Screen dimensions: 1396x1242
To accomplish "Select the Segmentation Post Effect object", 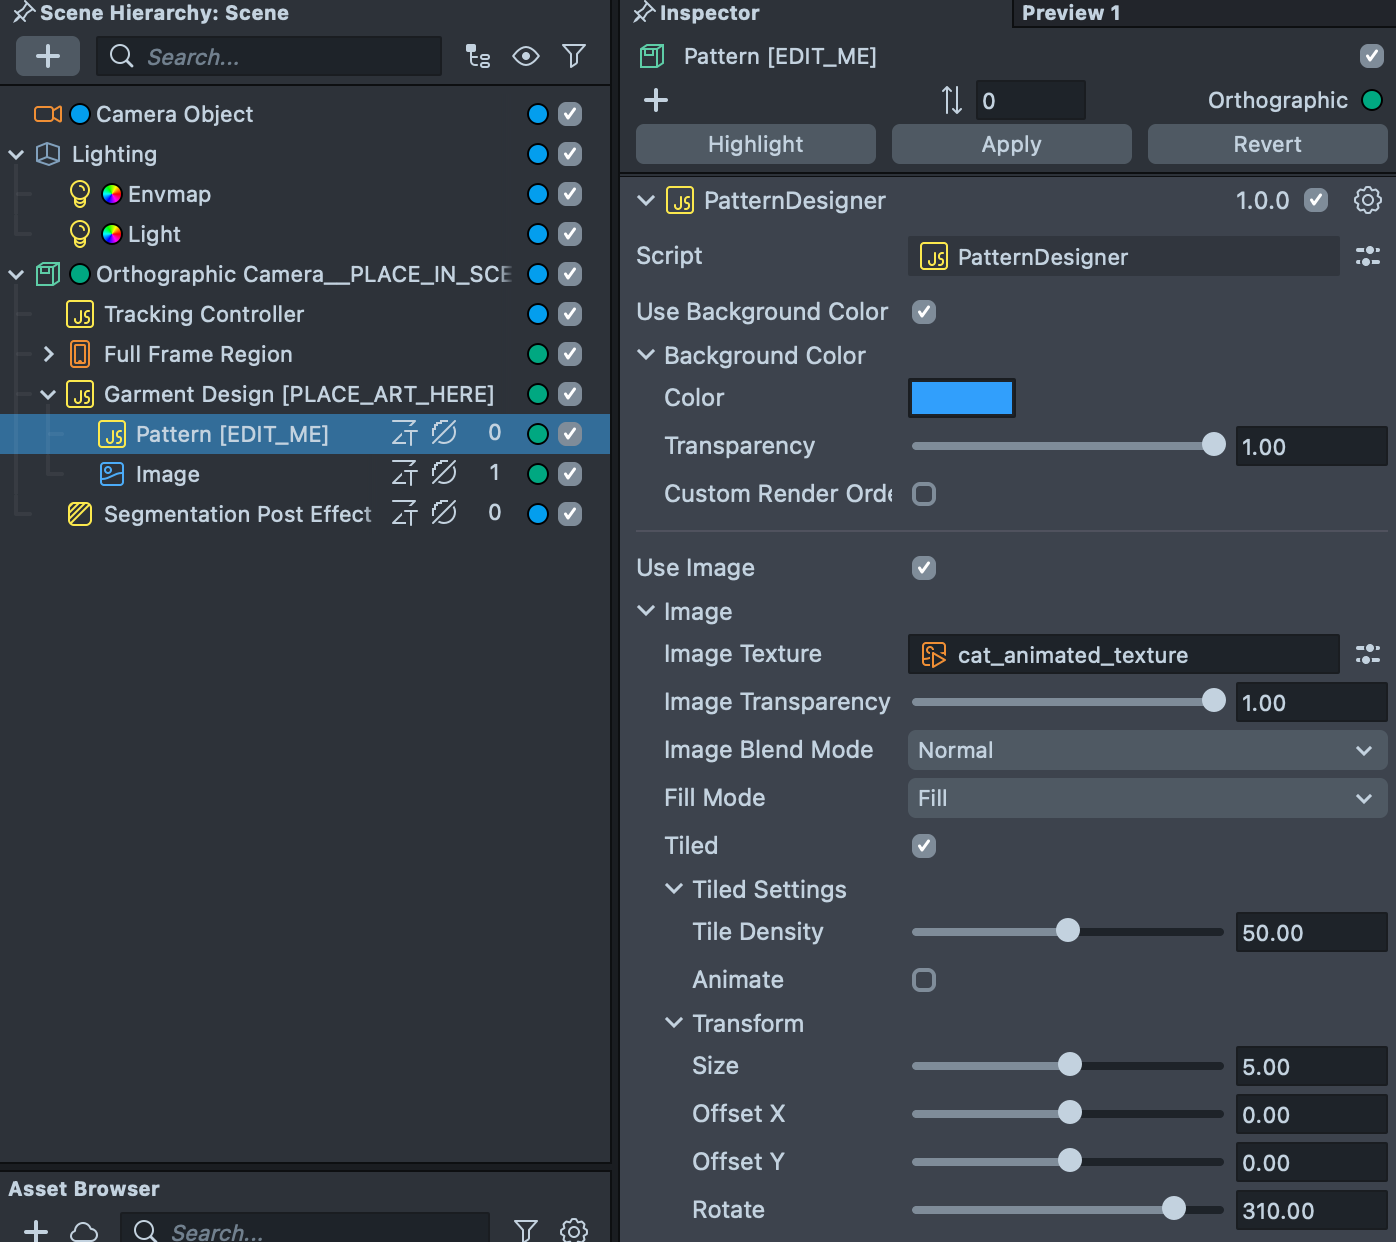I will pyautogui.click(x=237, y=514).
